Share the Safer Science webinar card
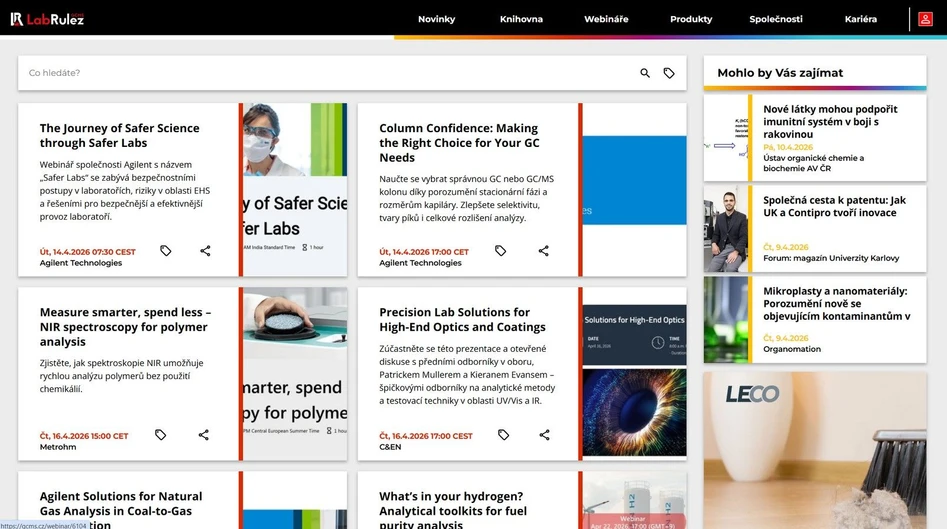The image size is (947, 529). 205,251
